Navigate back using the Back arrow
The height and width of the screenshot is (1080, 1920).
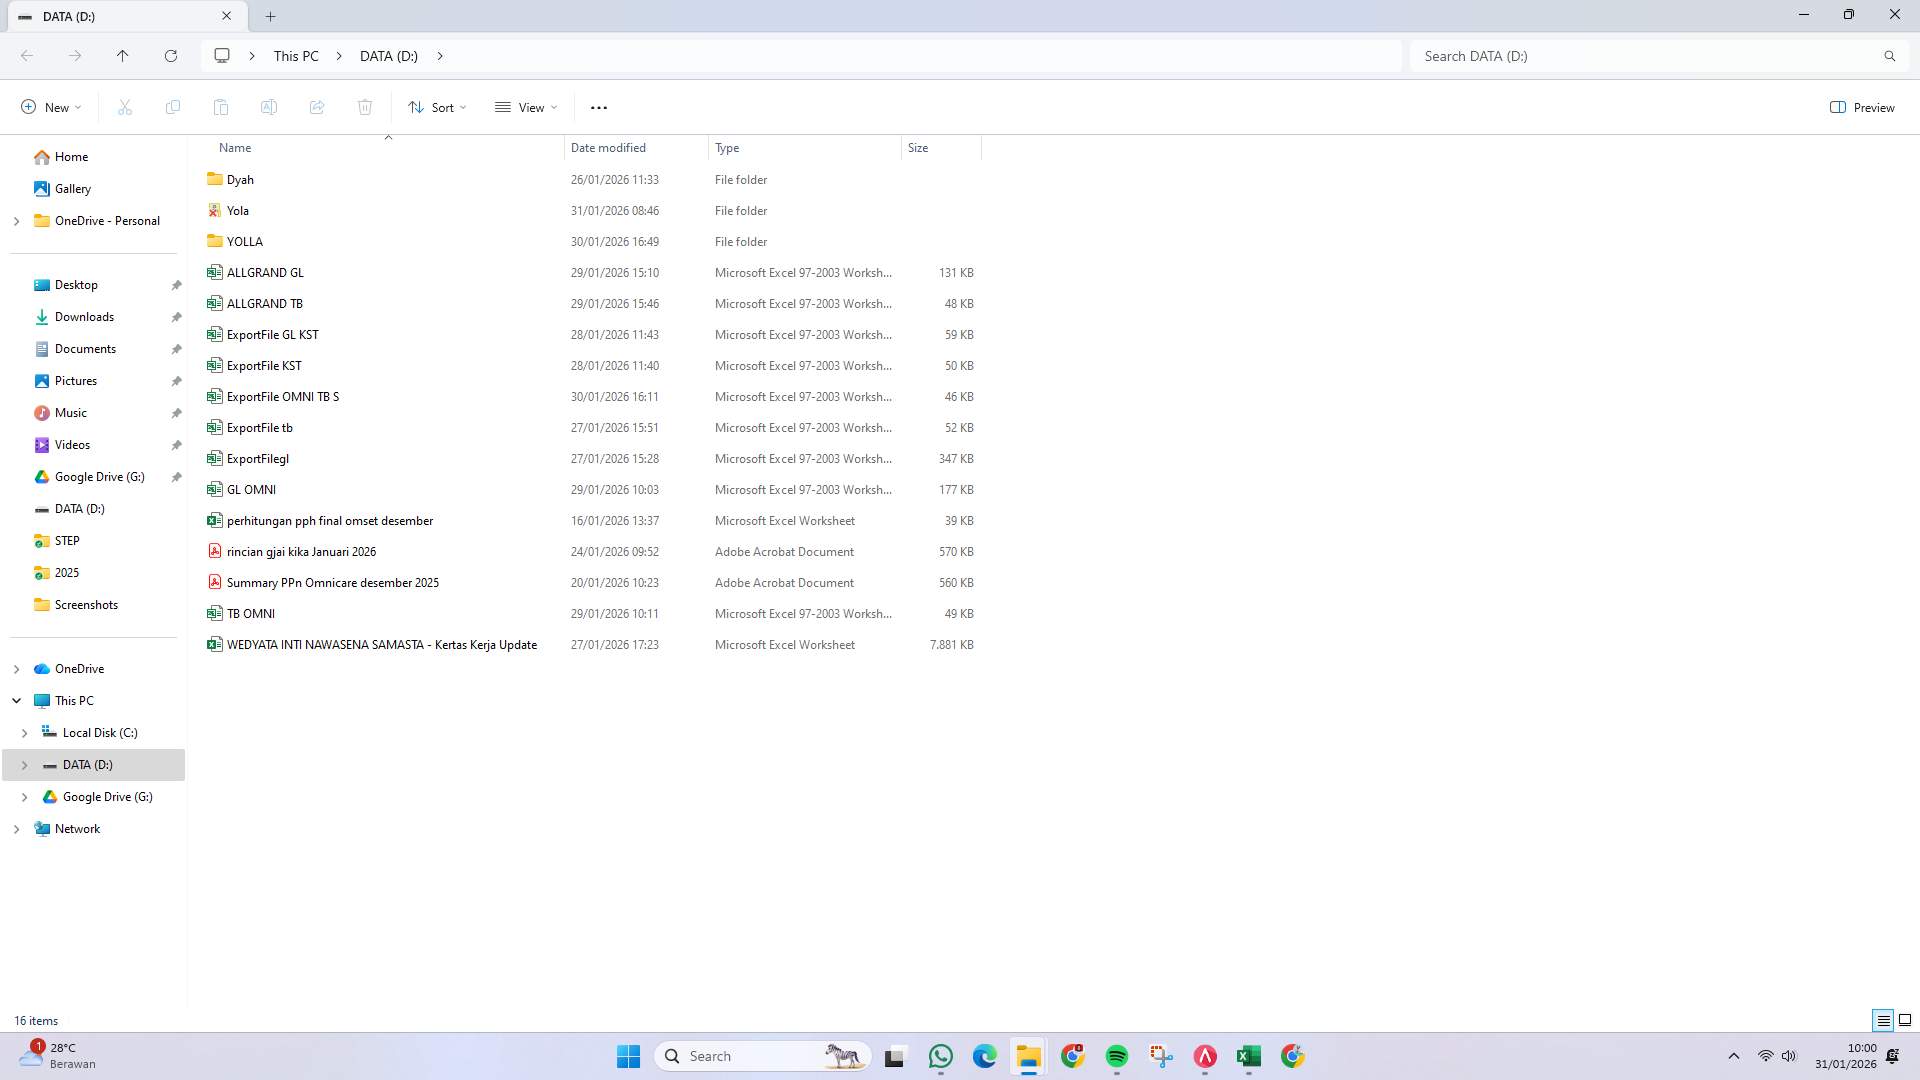click(x=27, y=56)
